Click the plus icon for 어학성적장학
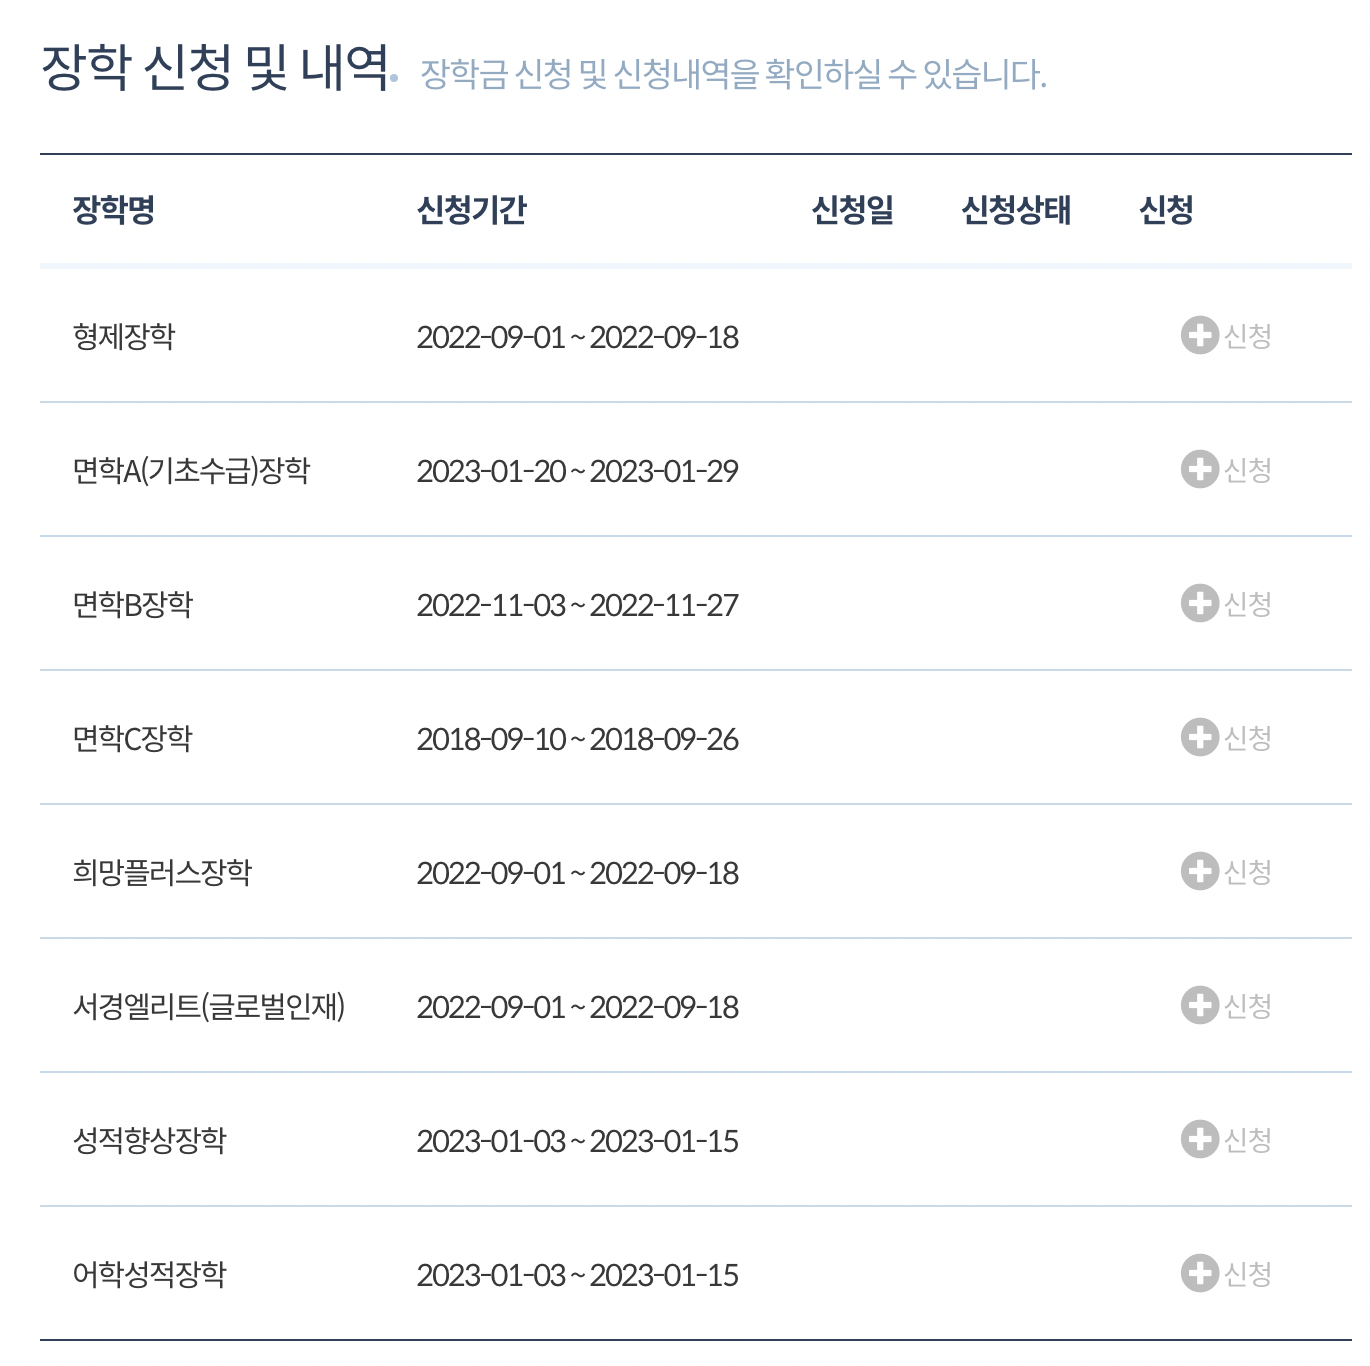Viewport: 1370px width, 1366px height. pos(1199,1275)
